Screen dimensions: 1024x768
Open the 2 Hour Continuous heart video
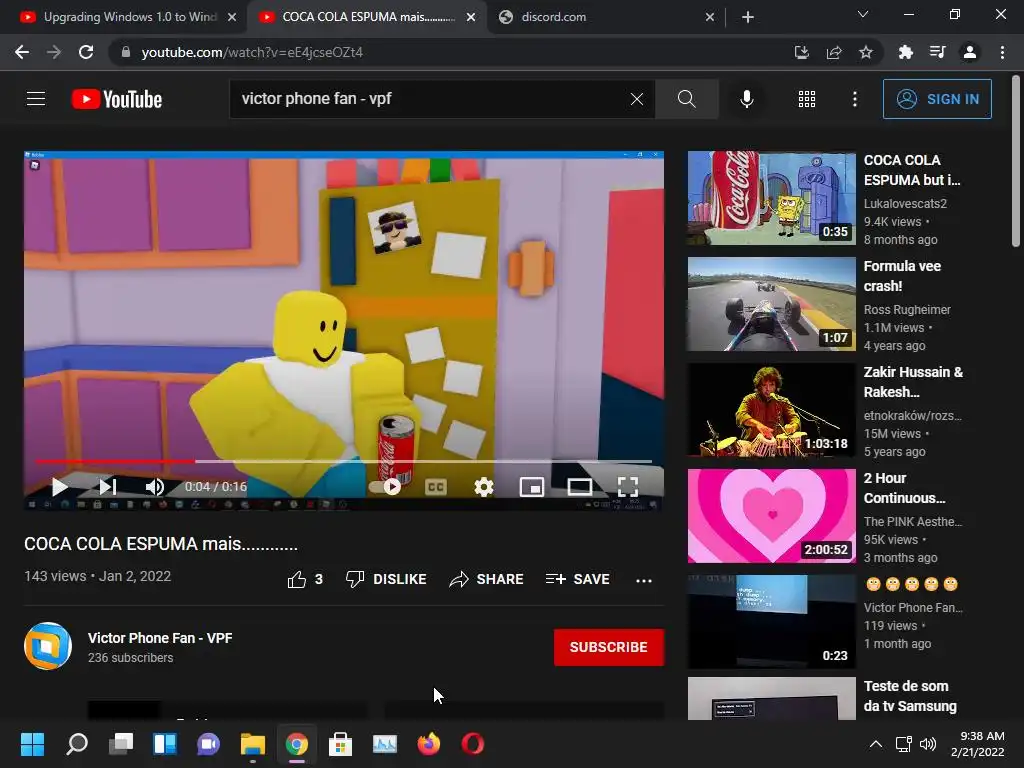771,516
